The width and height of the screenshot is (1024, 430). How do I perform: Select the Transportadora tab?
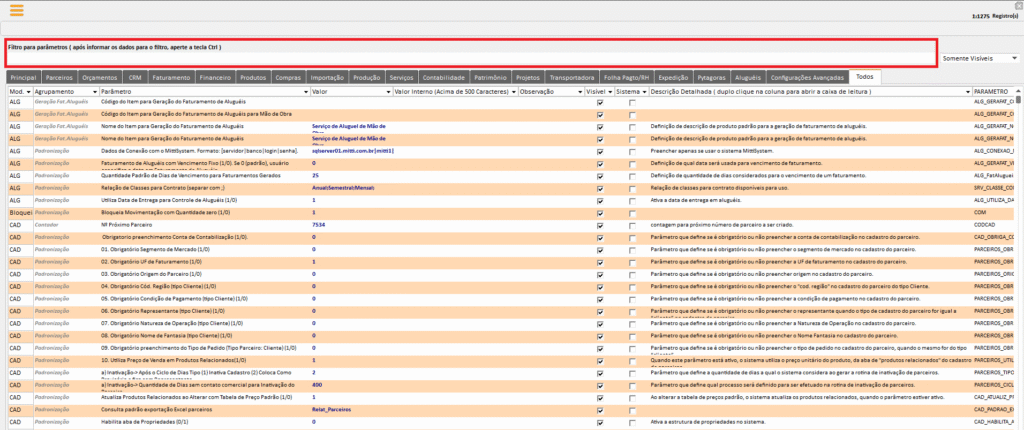pos(572,77)
